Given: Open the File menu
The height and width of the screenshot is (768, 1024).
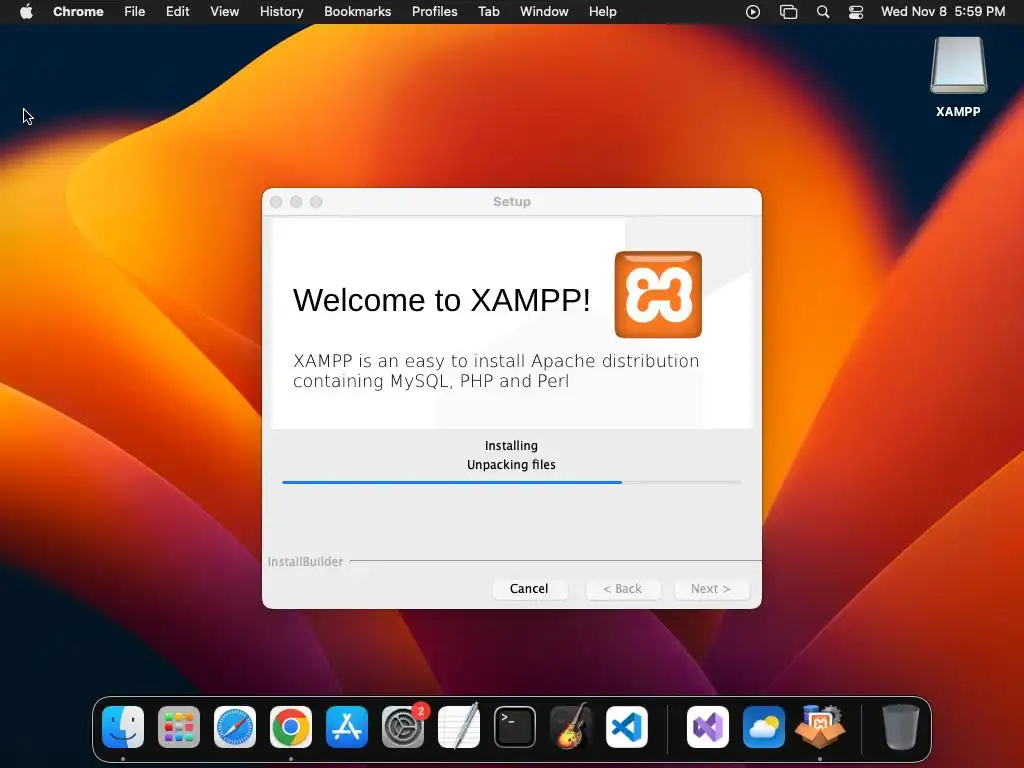Looking at the screenshot, I should point(135,12).
